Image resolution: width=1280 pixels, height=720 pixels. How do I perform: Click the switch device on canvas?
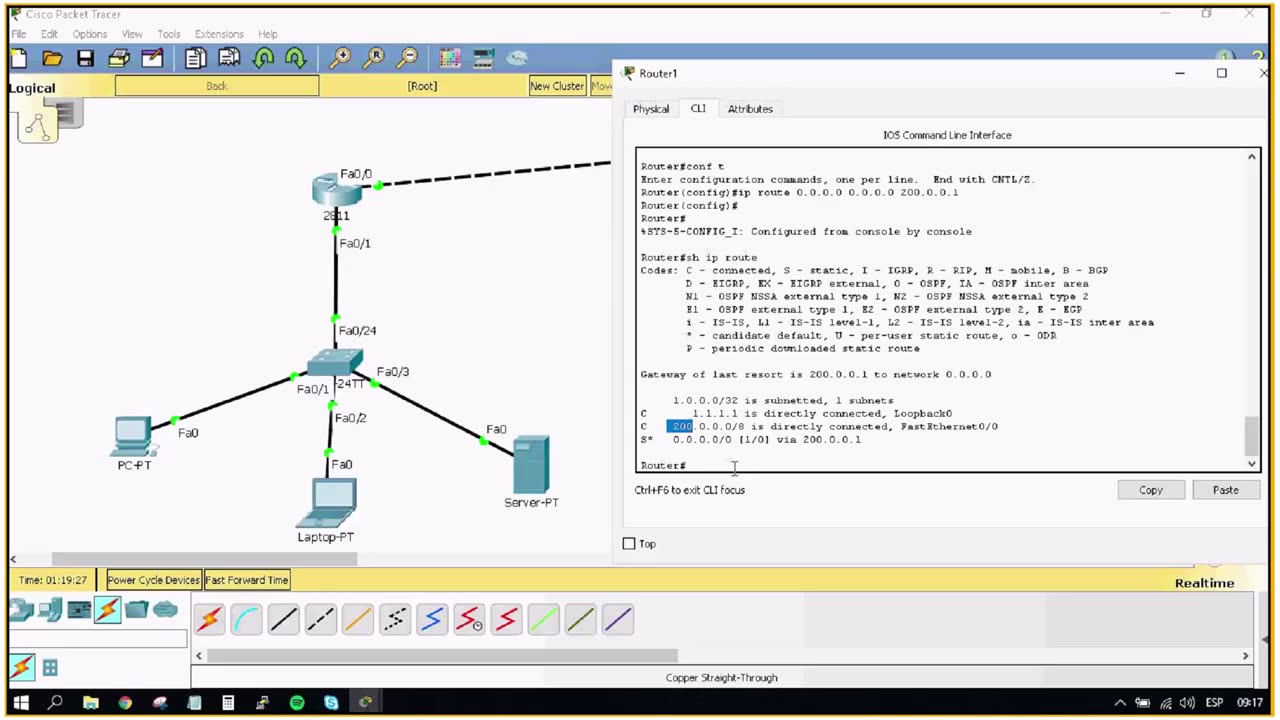click(335, 364)
